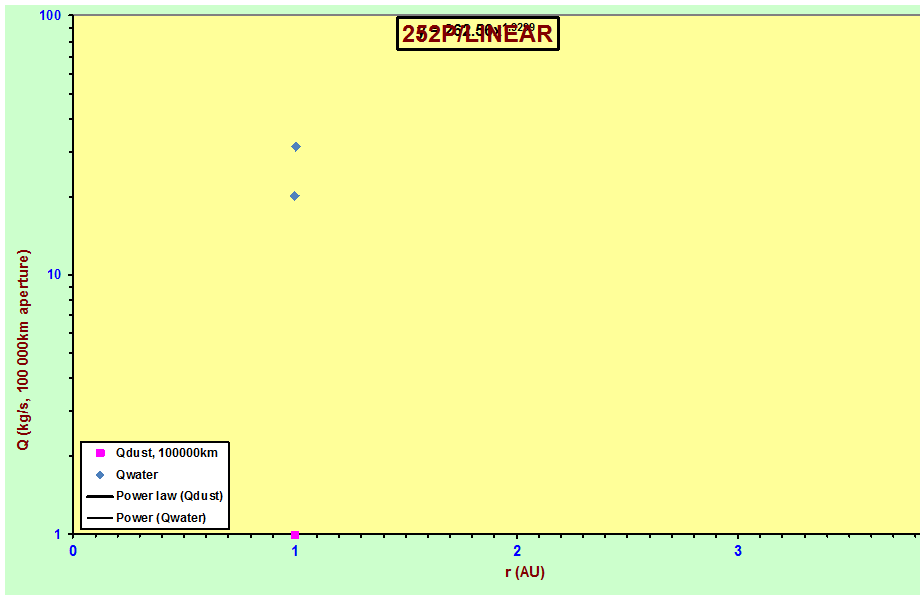Select the lower blue Qwater data point
The image size is (920, 600).
pos(295,196)
